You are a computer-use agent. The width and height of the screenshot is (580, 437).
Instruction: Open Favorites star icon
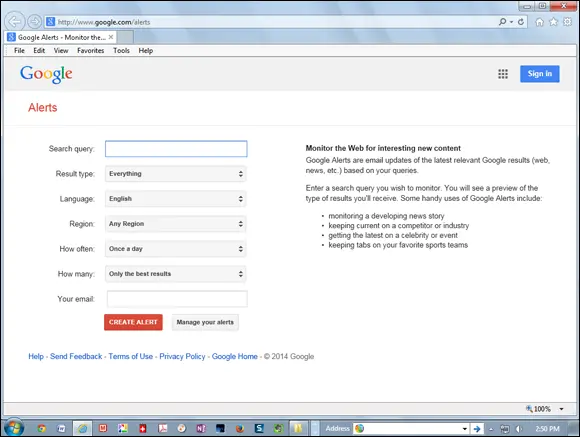coord(553,22)
